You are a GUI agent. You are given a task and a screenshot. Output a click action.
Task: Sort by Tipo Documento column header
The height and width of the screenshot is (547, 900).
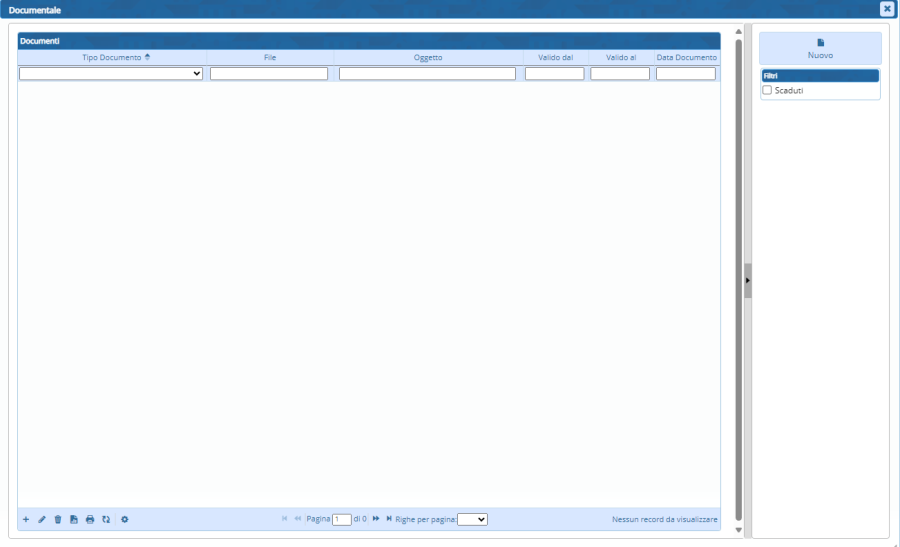[112, 57]
